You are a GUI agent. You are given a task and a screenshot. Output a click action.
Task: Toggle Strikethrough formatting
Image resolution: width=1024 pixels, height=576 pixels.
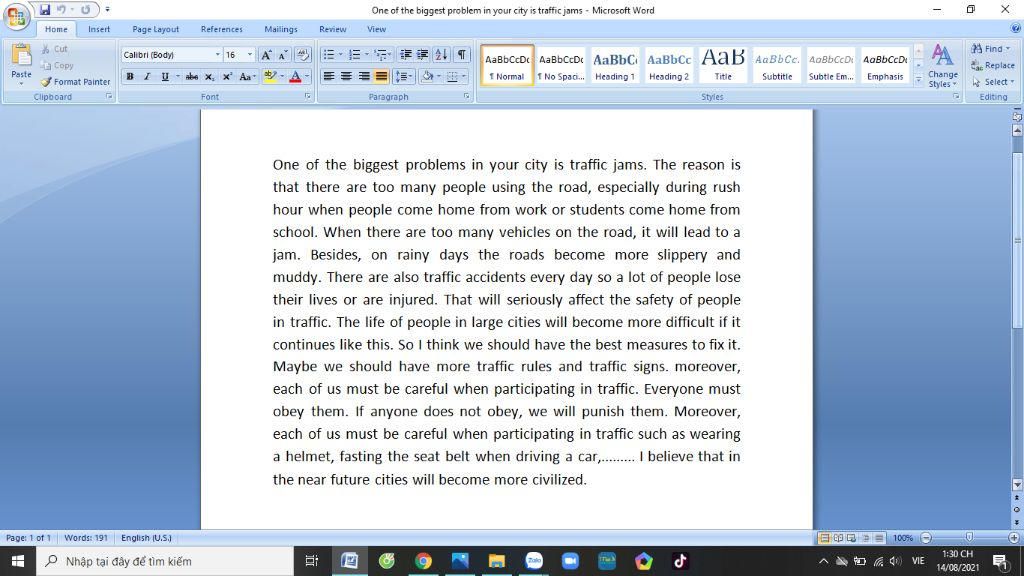tap(191, 77)
